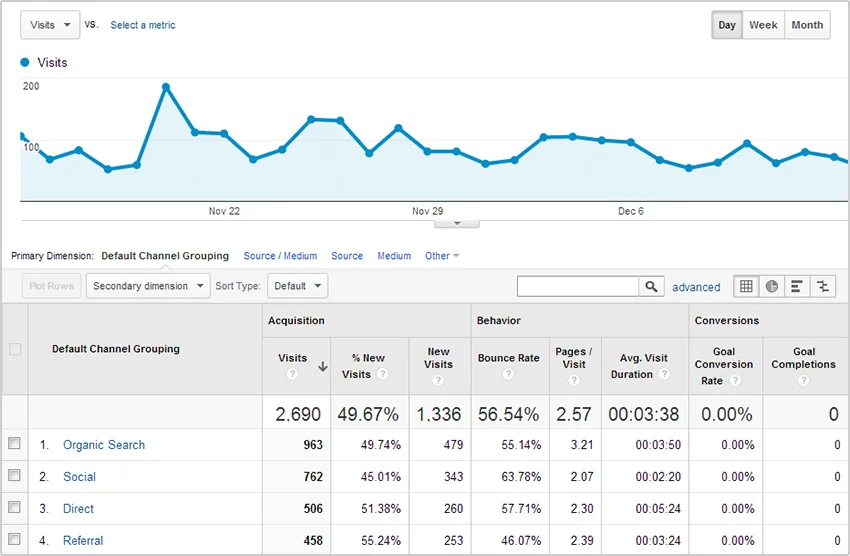Select Source / Medium primary dimension
This screenshot has height=556, width=850.
coord(280,256)
